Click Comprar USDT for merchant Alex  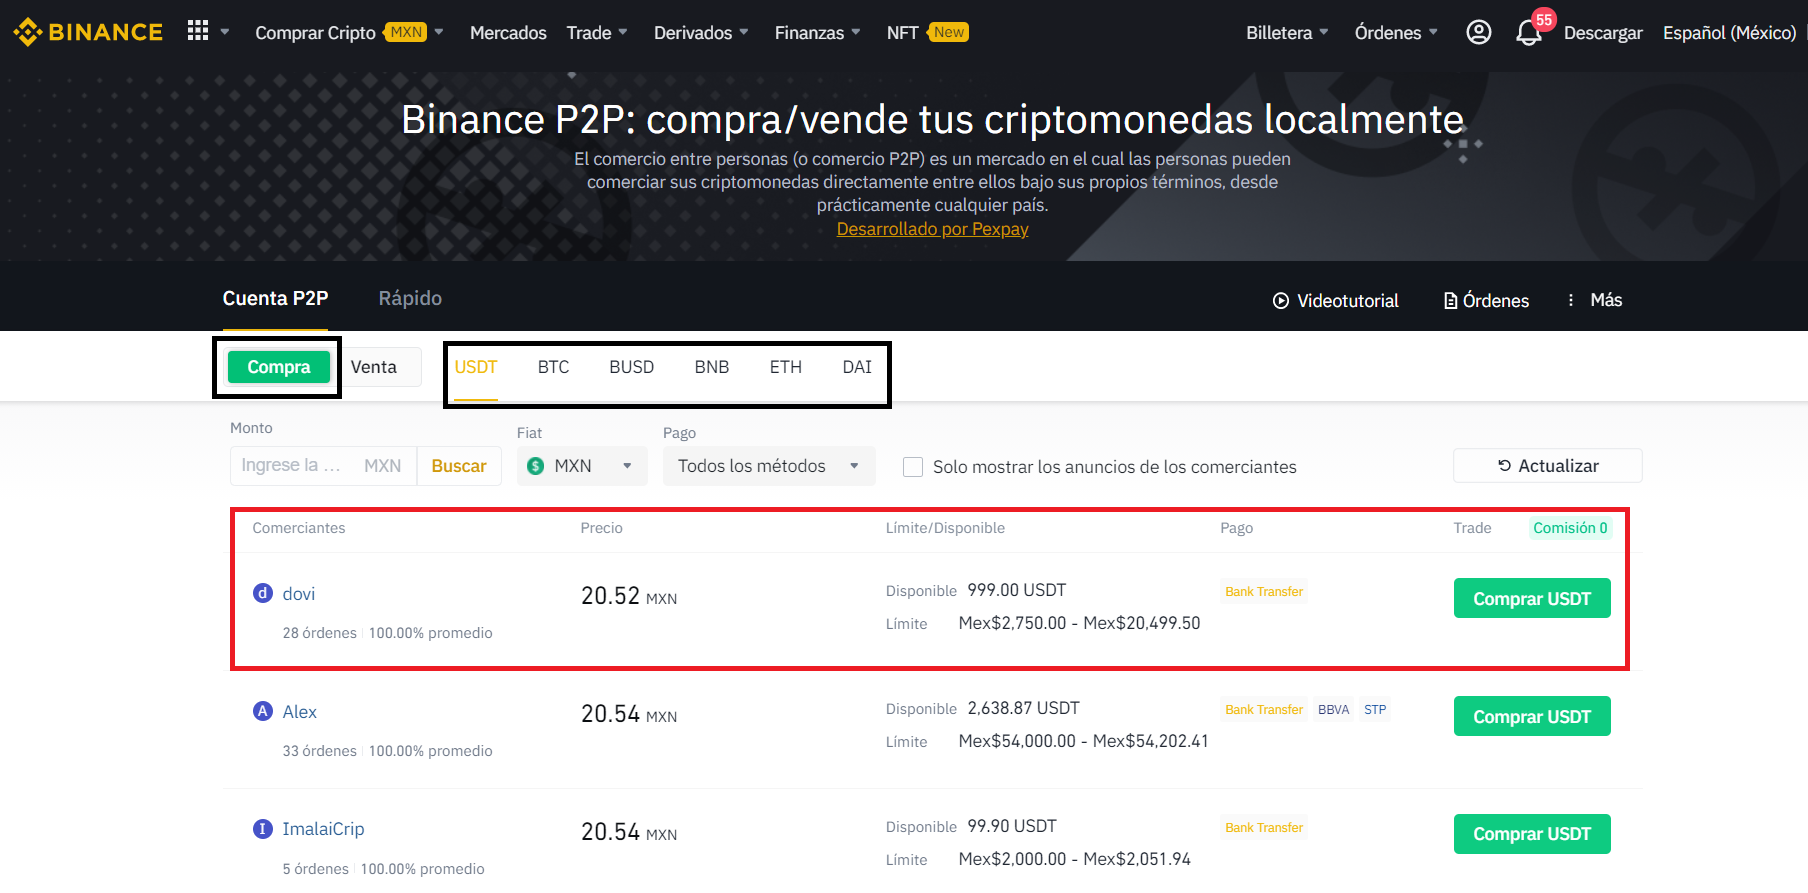coord(1532,717)
